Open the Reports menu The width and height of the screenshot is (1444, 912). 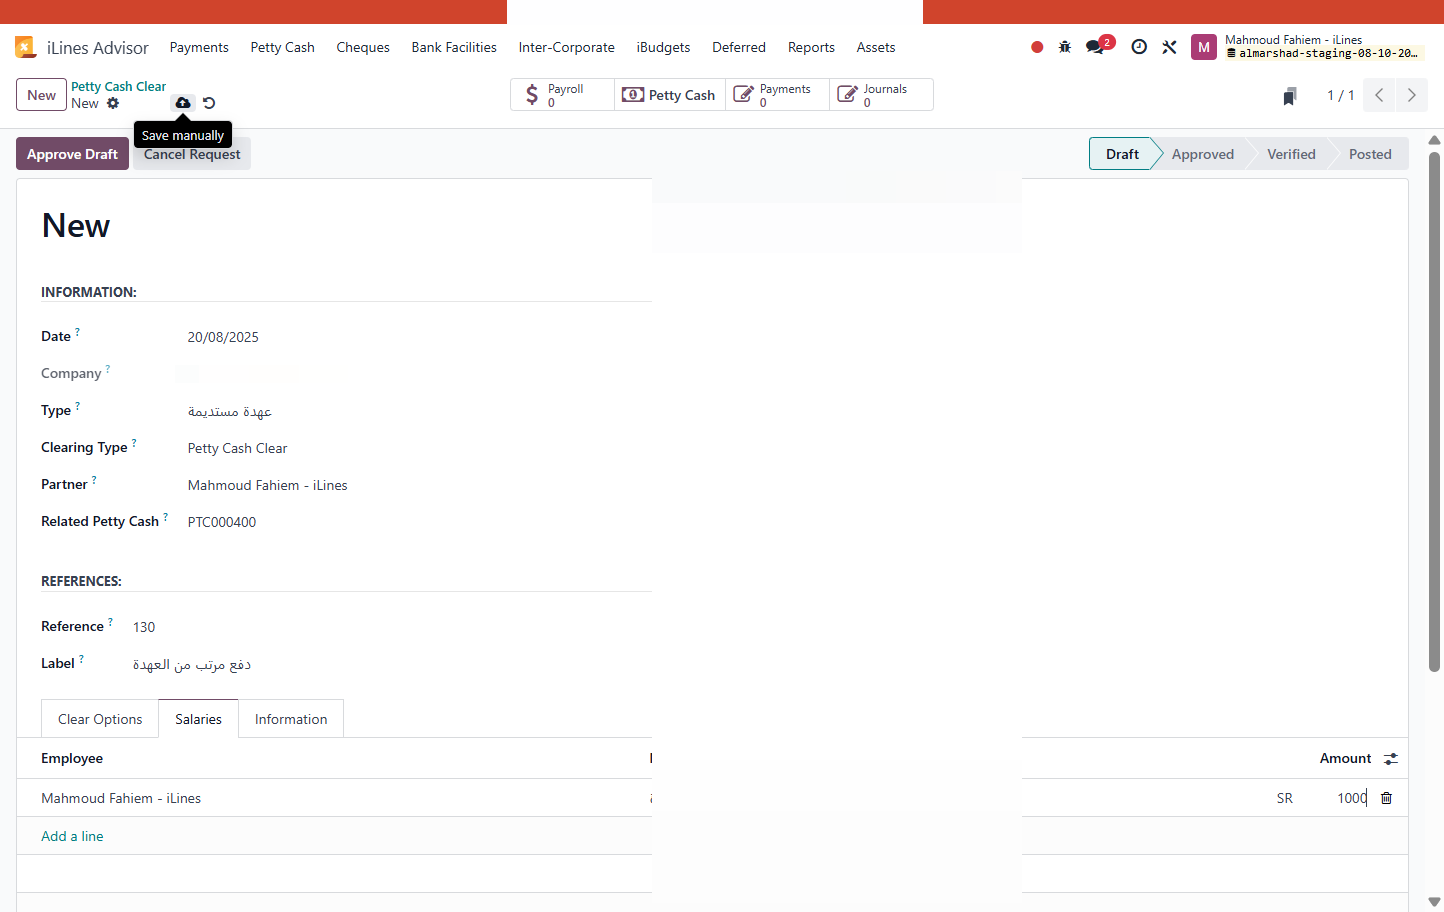[811, 47]
